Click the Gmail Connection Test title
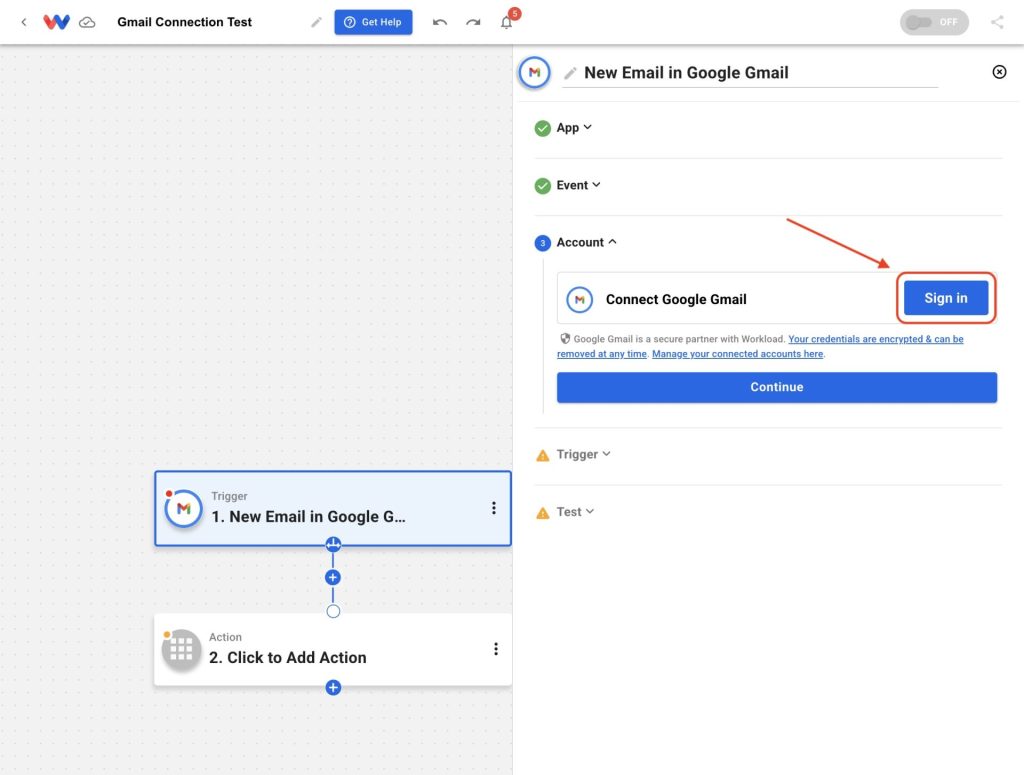This screenshot has height=775, width=1024. click(184, 22)
